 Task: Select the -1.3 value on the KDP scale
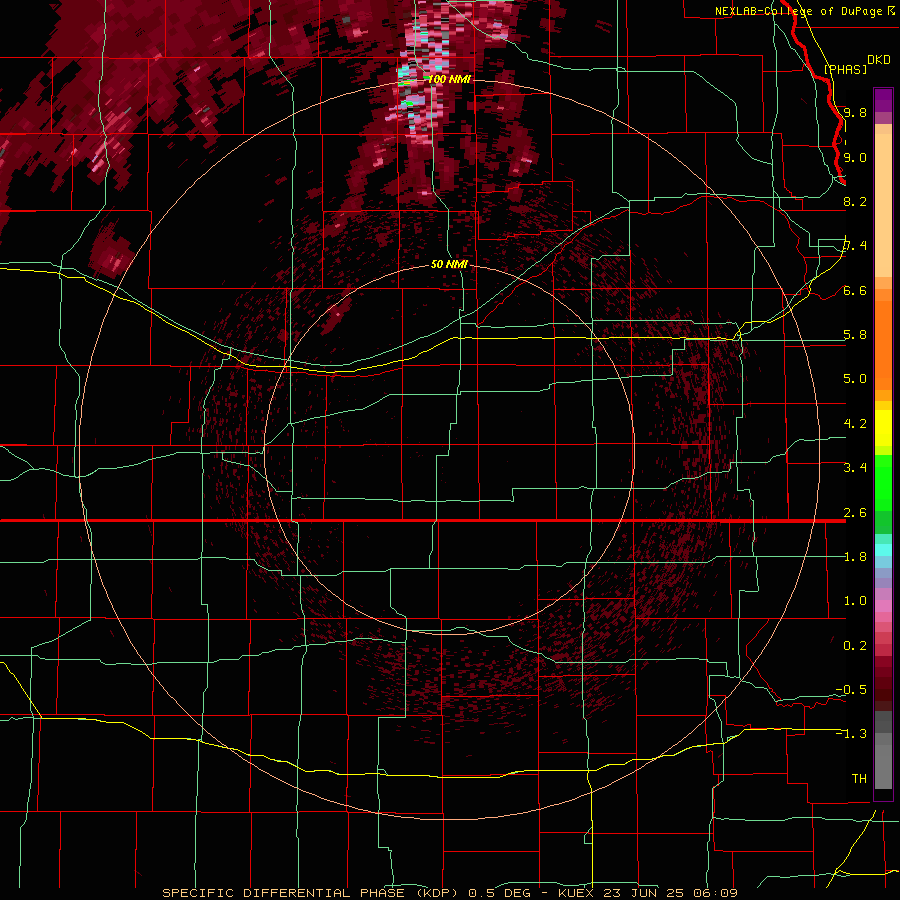click(851, 734)
